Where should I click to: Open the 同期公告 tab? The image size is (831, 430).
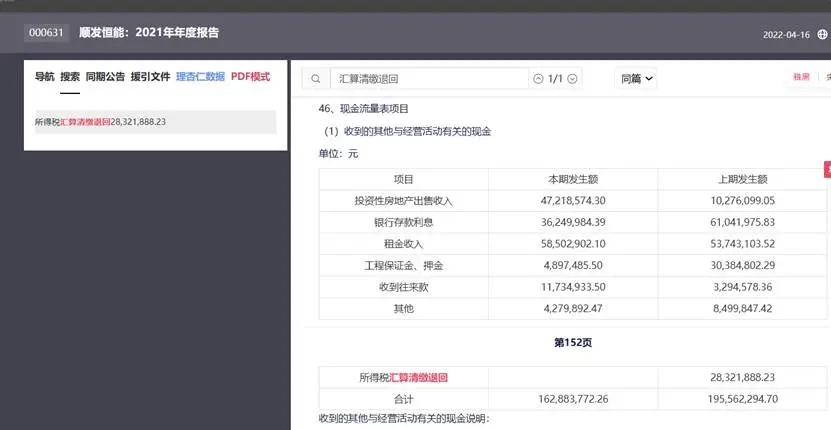[105, 77]
